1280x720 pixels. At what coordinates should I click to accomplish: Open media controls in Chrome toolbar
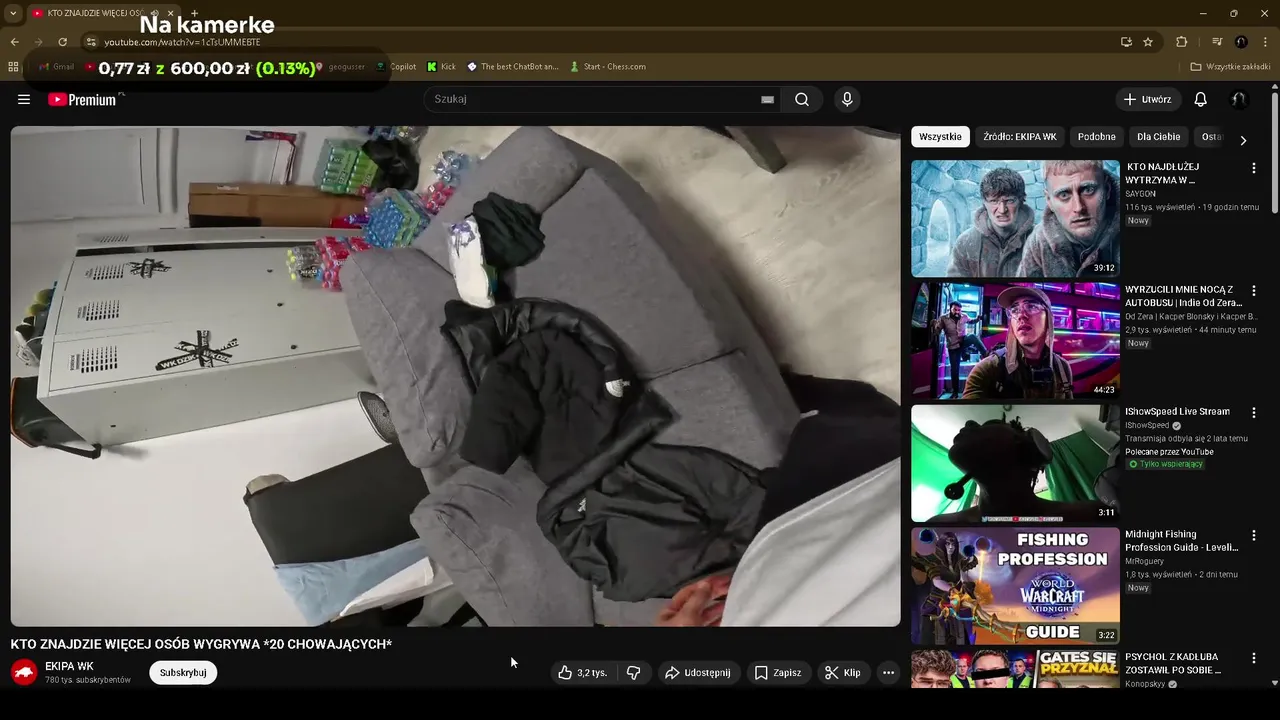click(x=1217, y=42)
